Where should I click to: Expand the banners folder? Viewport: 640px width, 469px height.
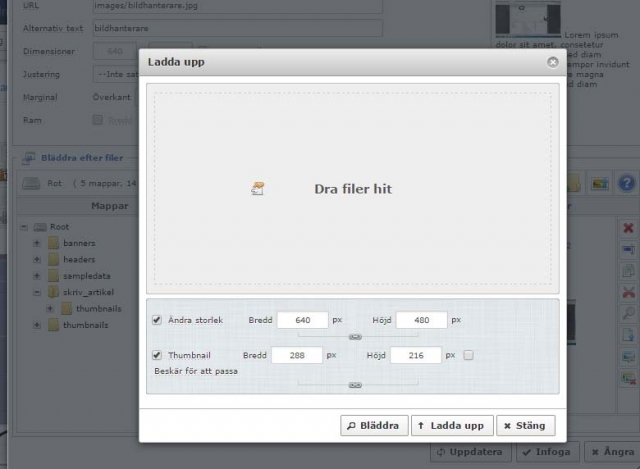[37, 243]
